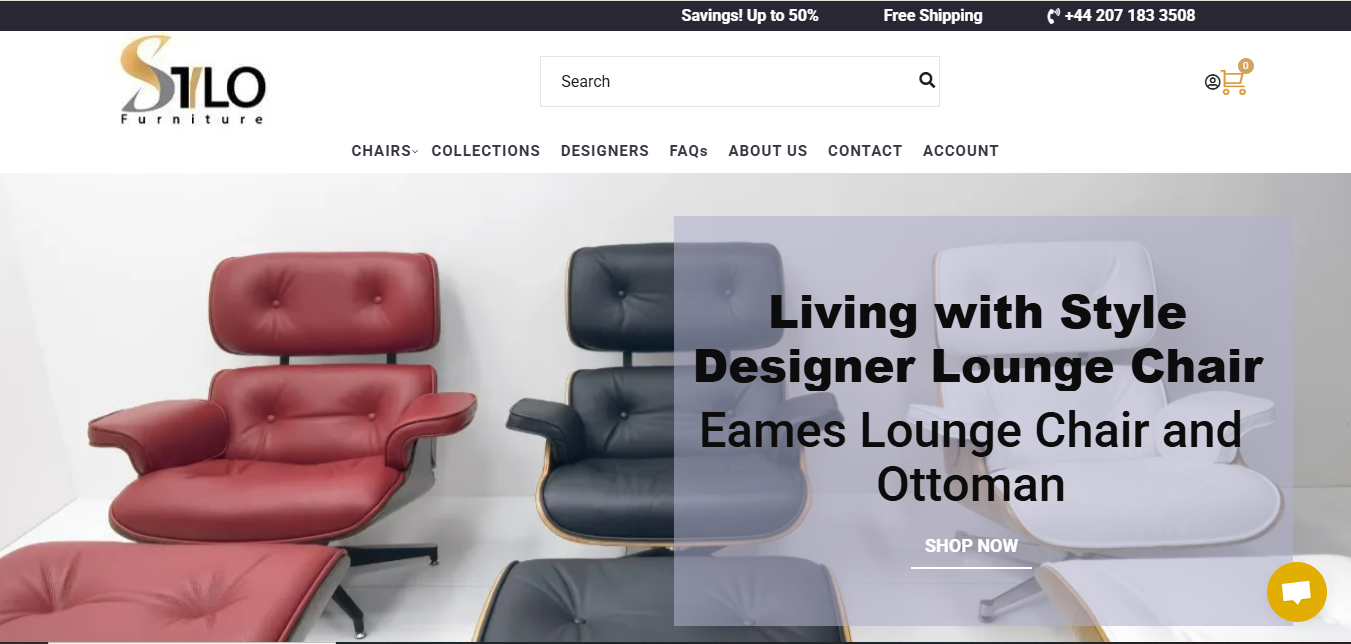
Task: Expand the CHAIRS dropdown chevron
Action: [415, 151]
